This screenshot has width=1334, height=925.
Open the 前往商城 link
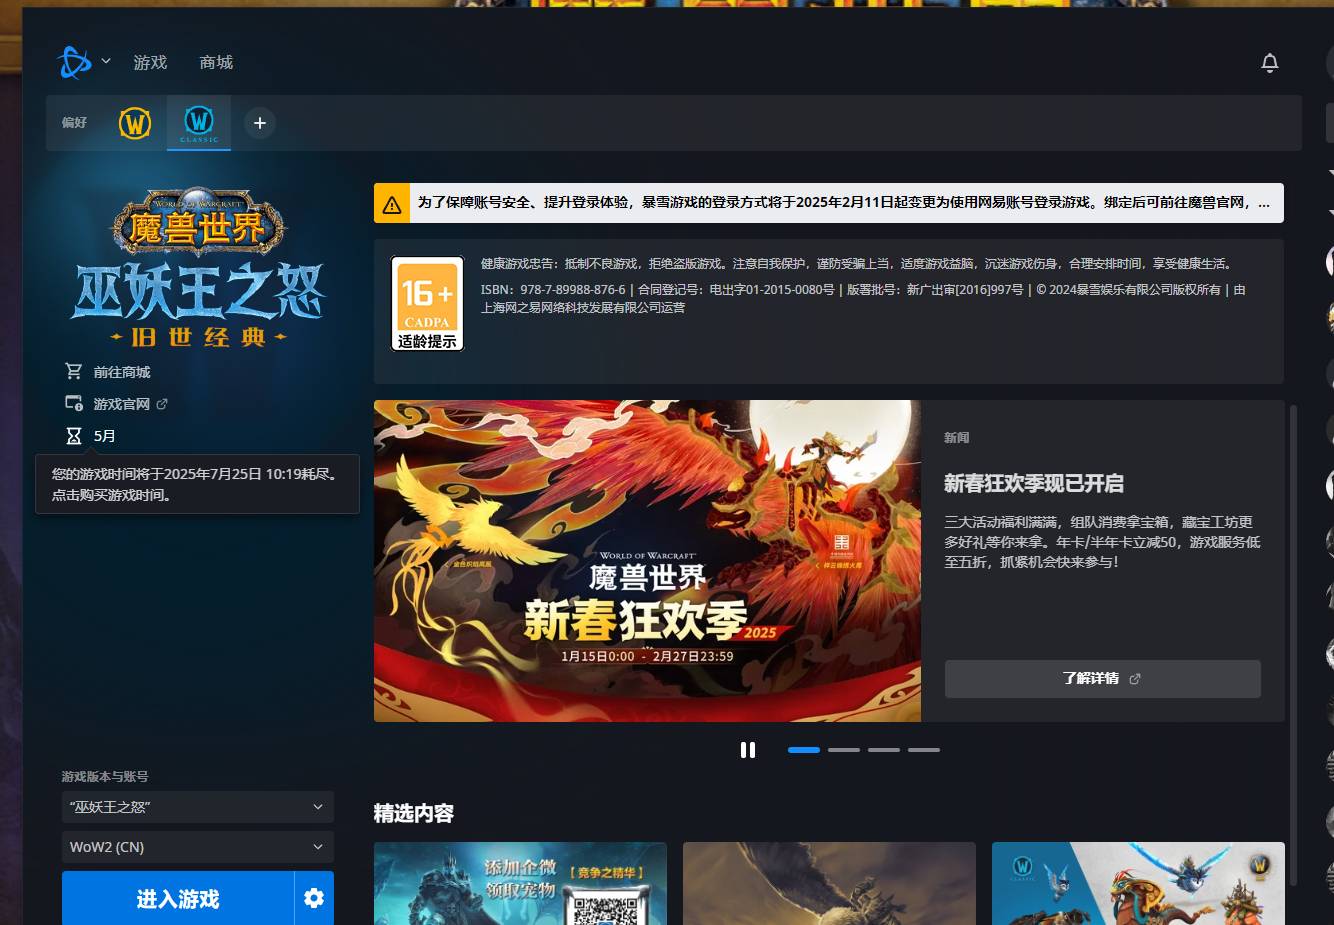point(122,372)
